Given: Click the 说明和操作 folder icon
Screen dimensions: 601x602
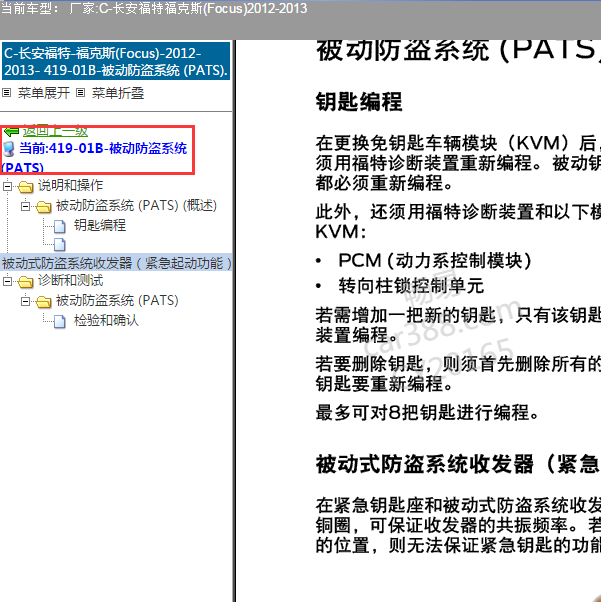Looking at the screenshot, I should pos(26,187).
